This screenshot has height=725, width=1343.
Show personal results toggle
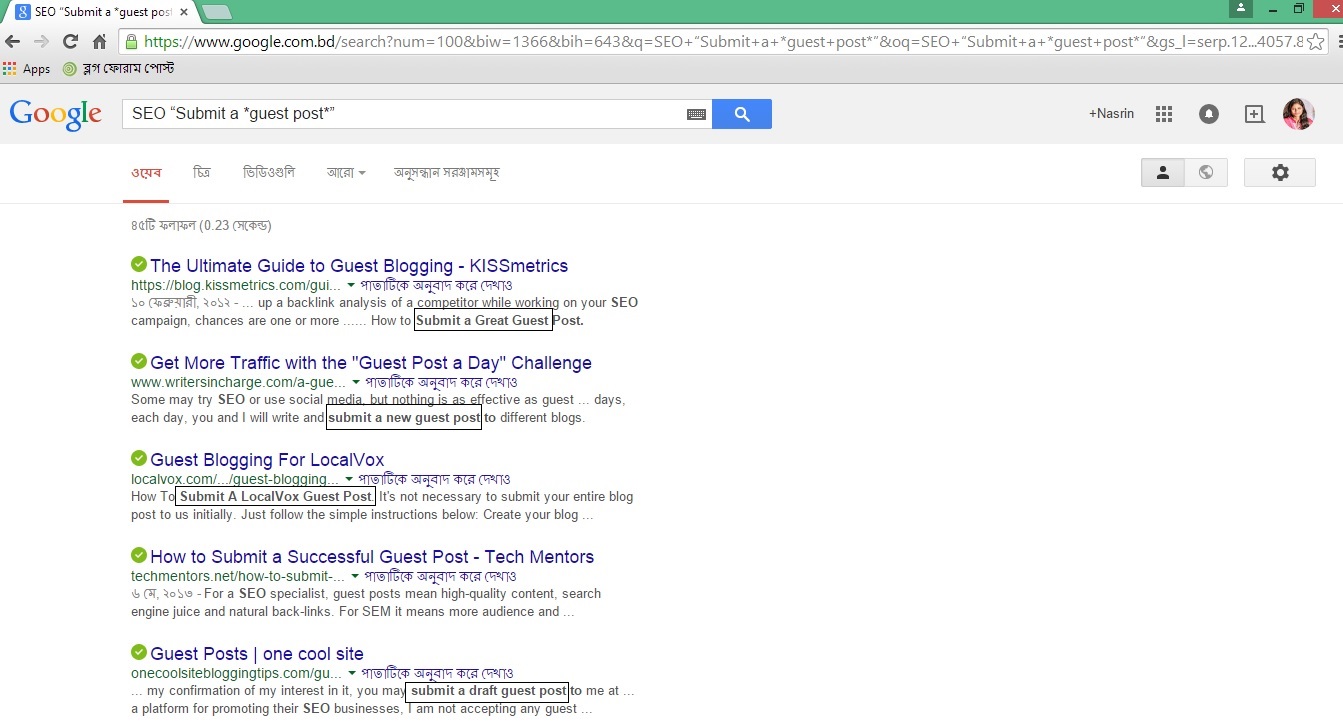click(x=1163, y=173)
